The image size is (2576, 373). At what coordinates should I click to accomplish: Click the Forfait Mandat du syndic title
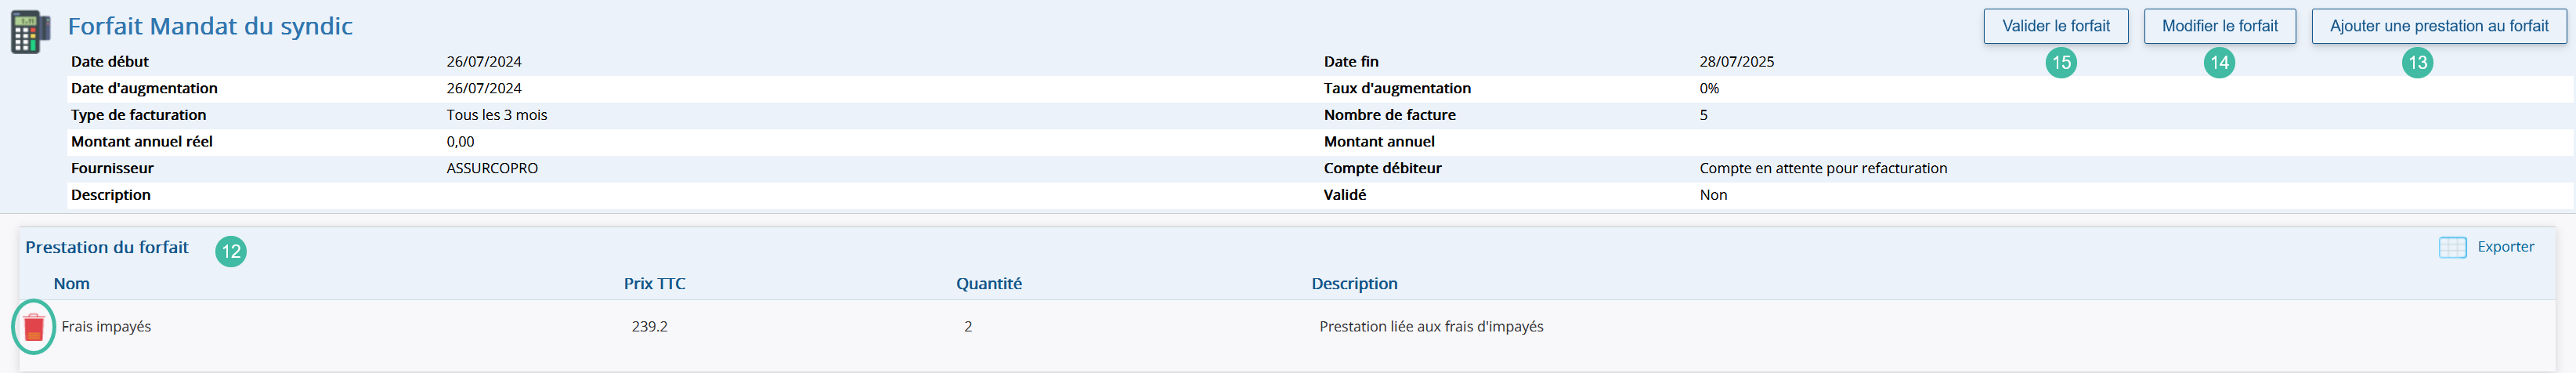click(210, 26)
